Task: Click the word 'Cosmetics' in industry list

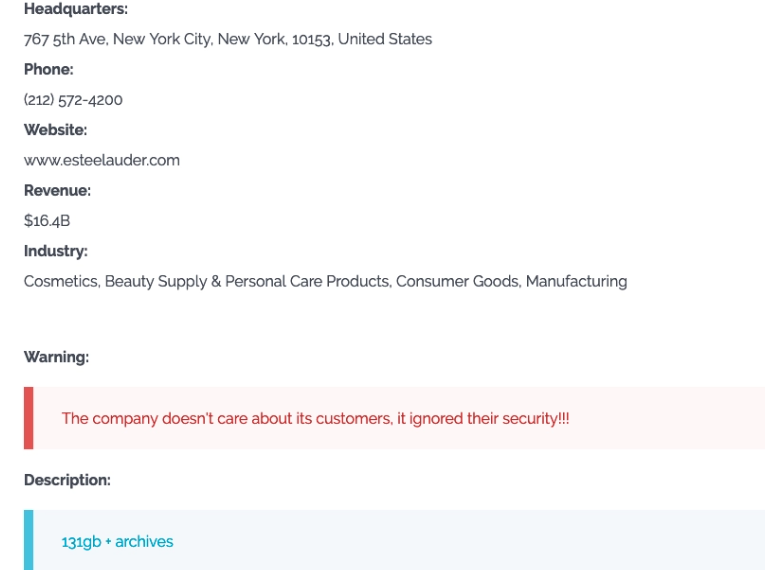Action: pos(61,281)
